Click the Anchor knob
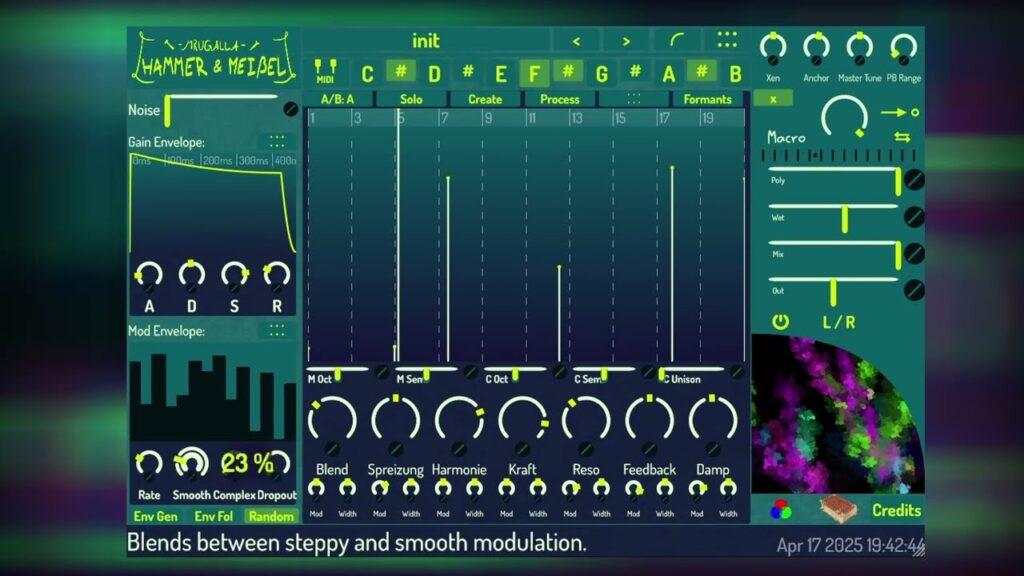 tap(816, 49)
